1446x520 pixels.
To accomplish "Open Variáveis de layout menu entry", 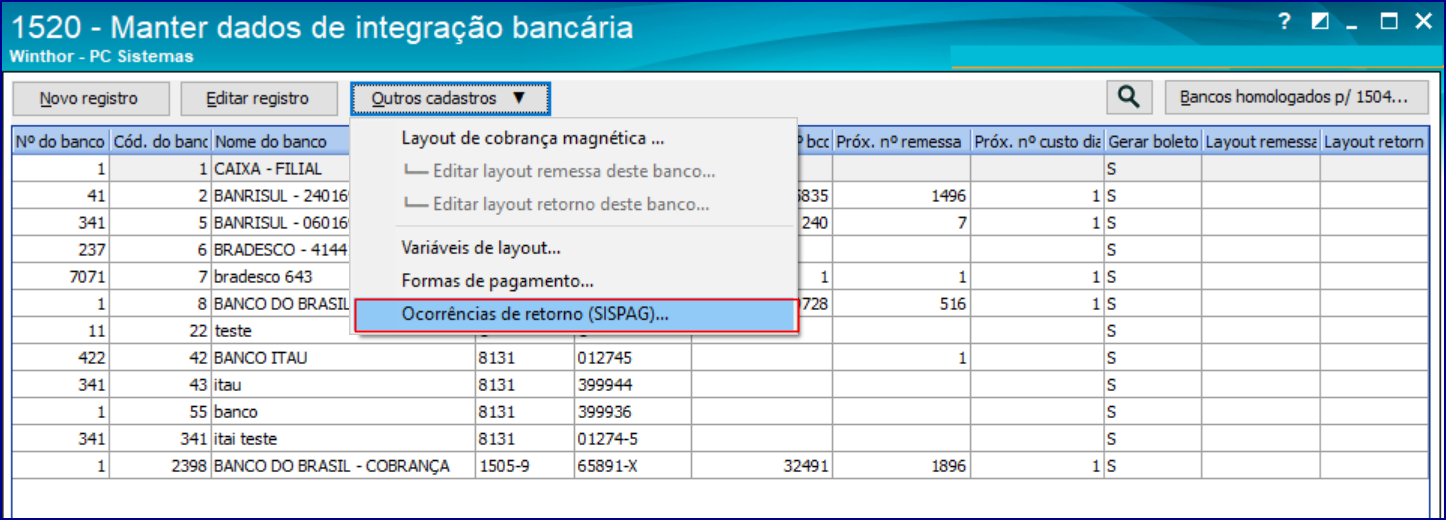I will pyautogui.click(x=481, y=247).
